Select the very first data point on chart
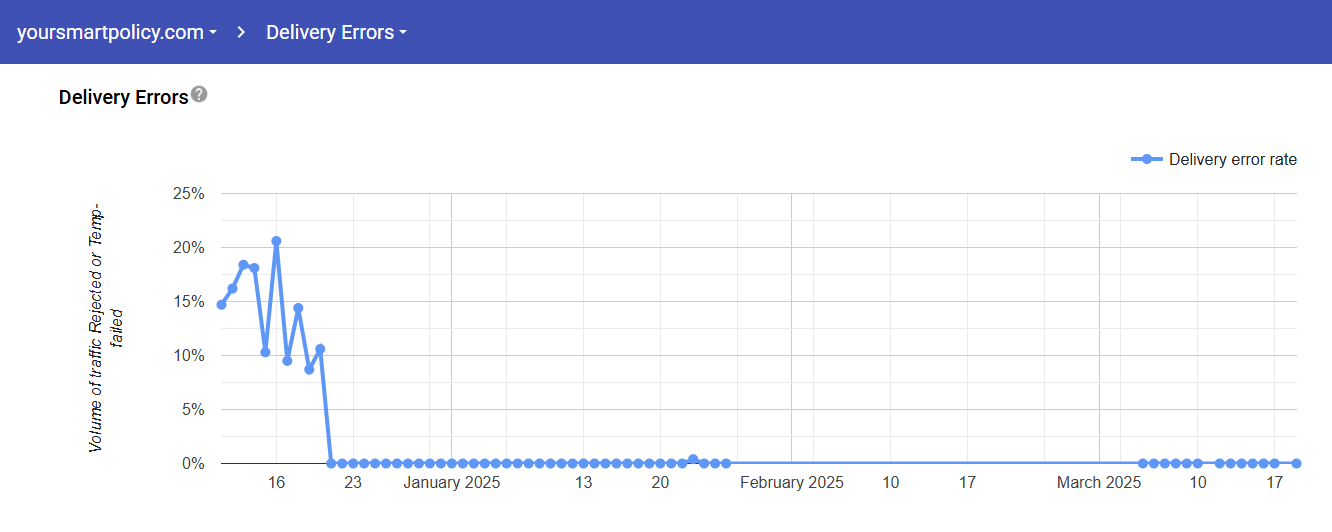 tap(222, 304)
